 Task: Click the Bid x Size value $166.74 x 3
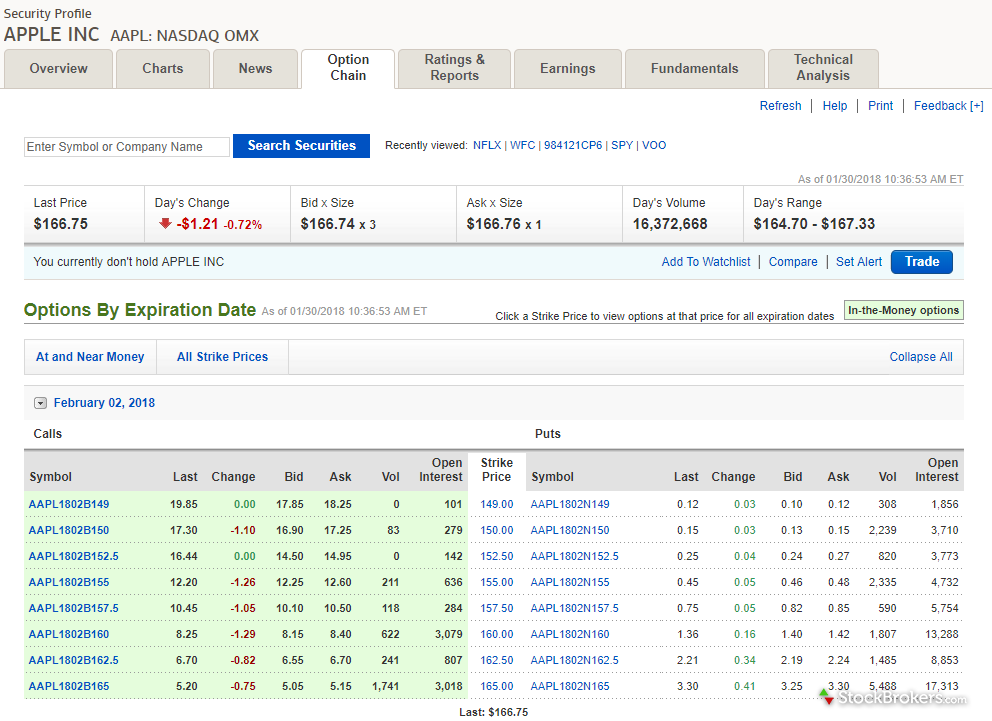pyautogui.click(x=338, y=224)
